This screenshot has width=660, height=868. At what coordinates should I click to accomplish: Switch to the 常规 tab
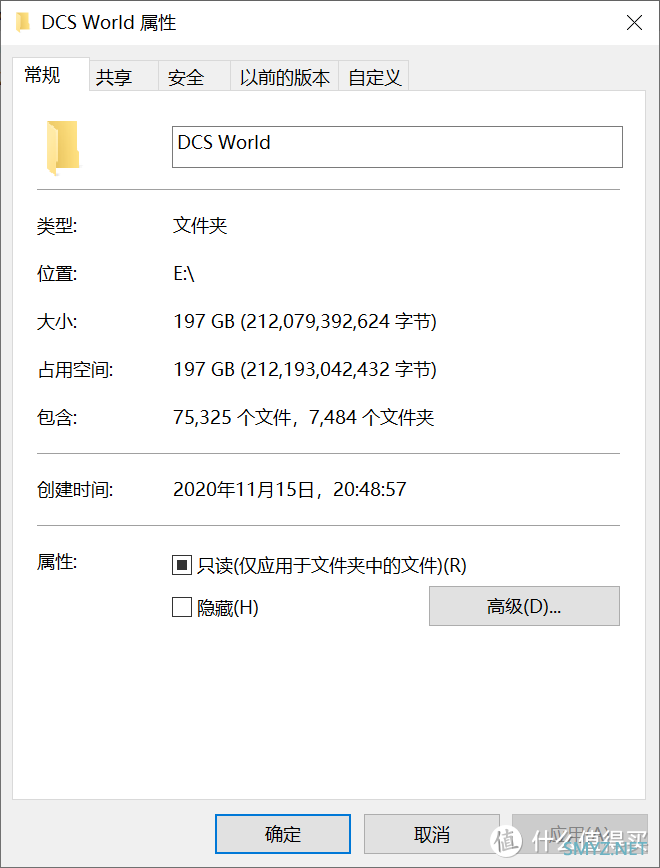(x=51, y=74)
